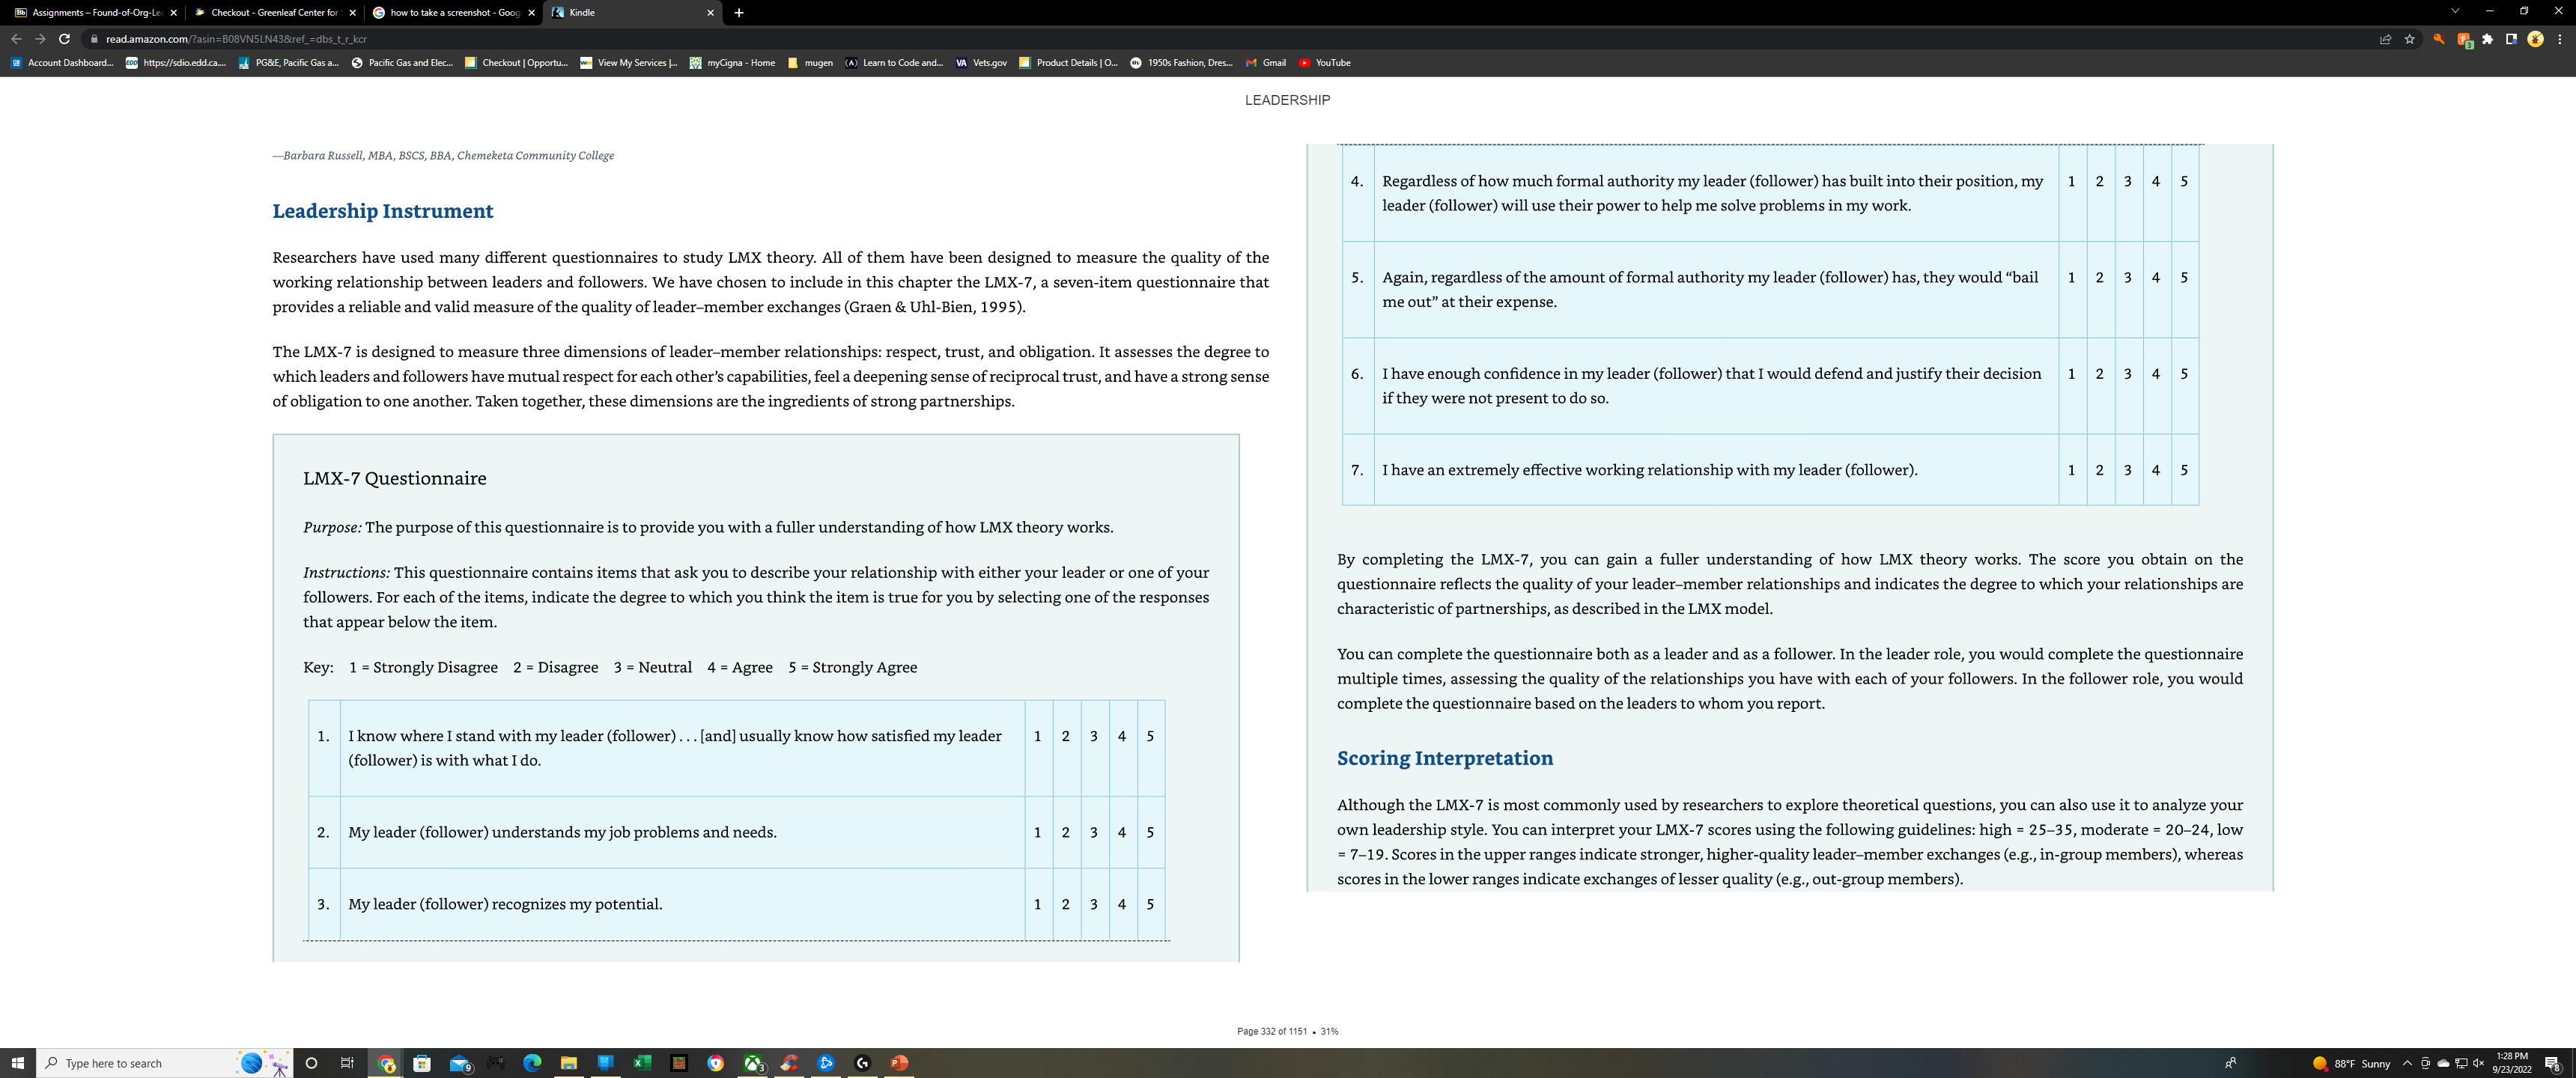Open Task View on the taskbar

[x=347, y=1063]
